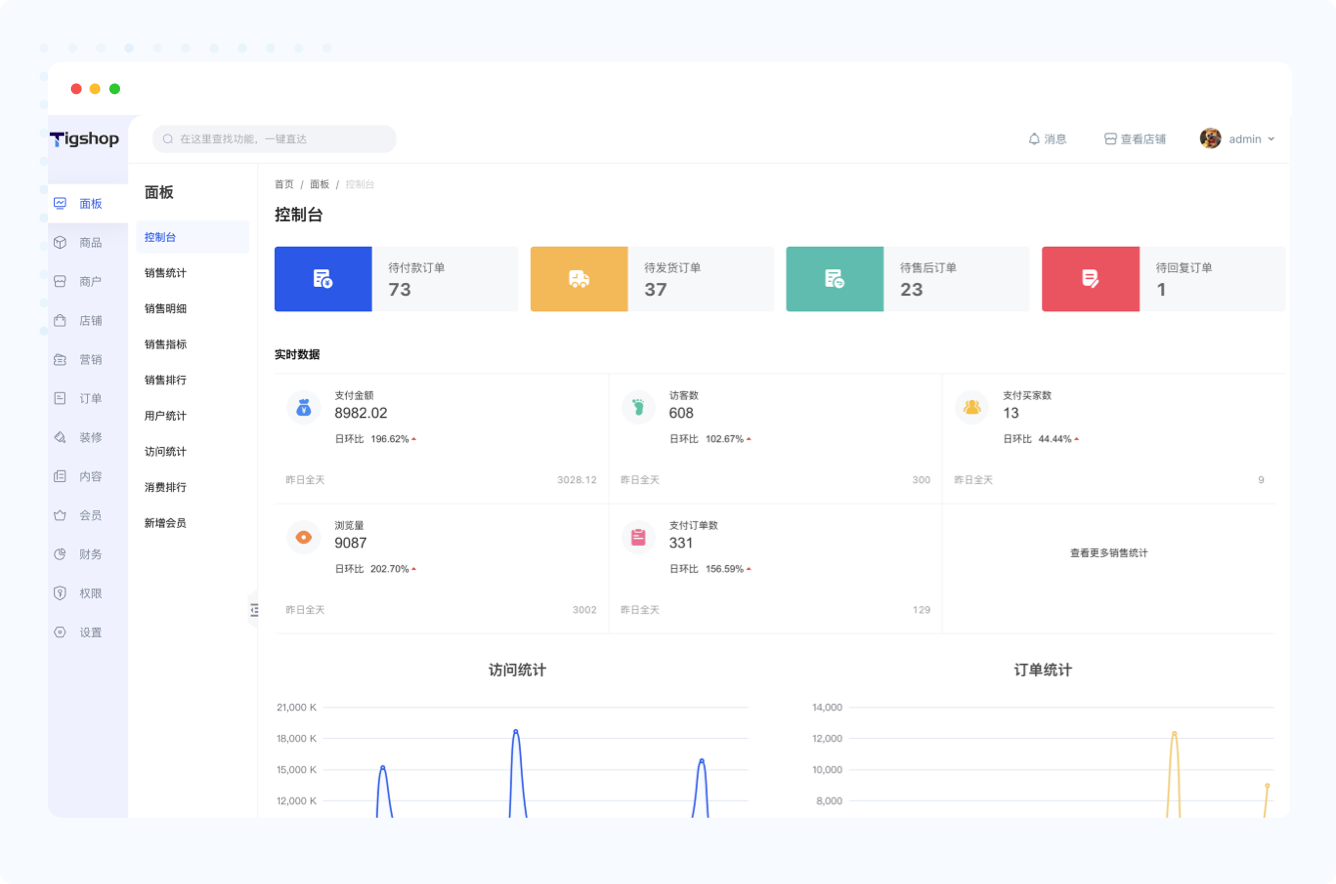Image resolution: width=1336 pixels, height=884 pixels.
Task: Click the 访客数 value 608
Action: pyautogui.click(x=682, y=413)
